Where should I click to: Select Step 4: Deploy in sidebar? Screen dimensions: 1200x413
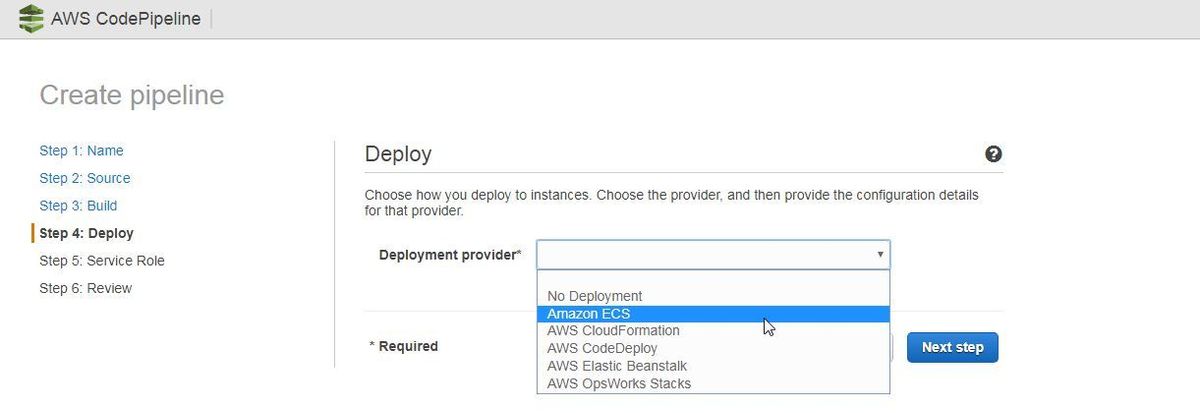(86, 233)
